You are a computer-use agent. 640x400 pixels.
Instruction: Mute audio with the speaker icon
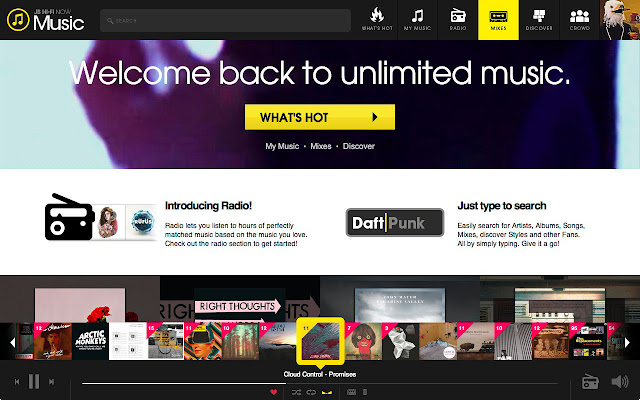620,382
